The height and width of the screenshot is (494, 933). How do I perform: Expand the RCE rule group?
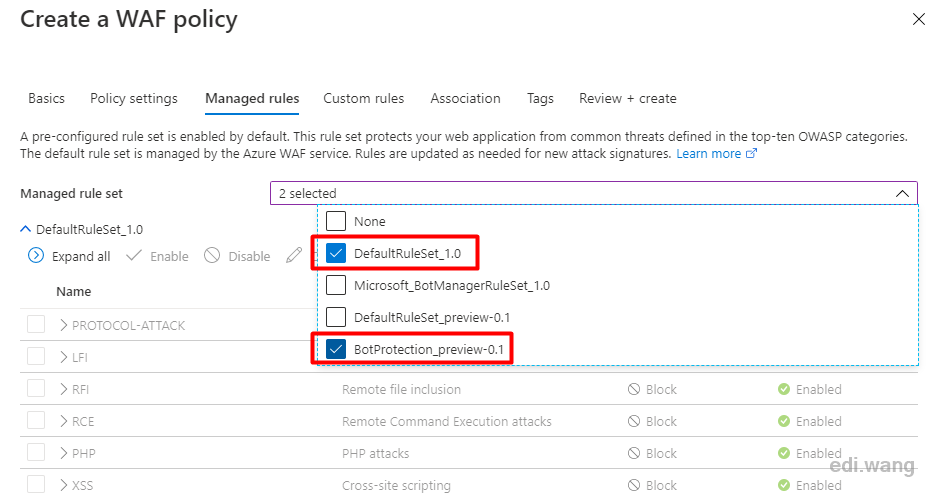point(64,421)
